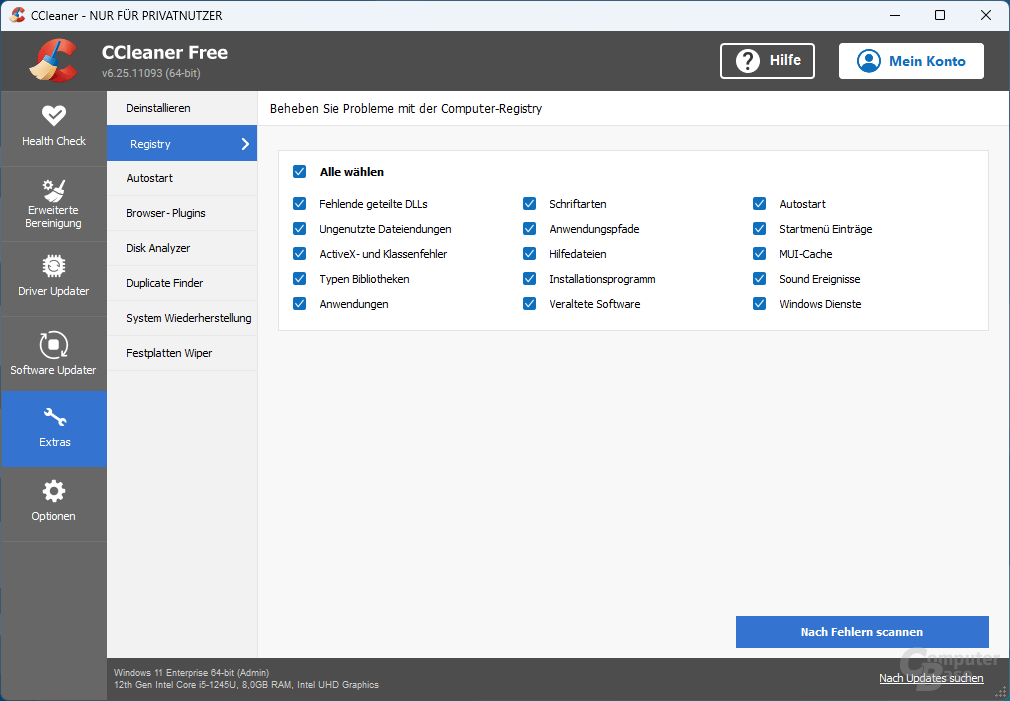Uncheck Sound Ereignisse checkbox

tap(759, 279)
